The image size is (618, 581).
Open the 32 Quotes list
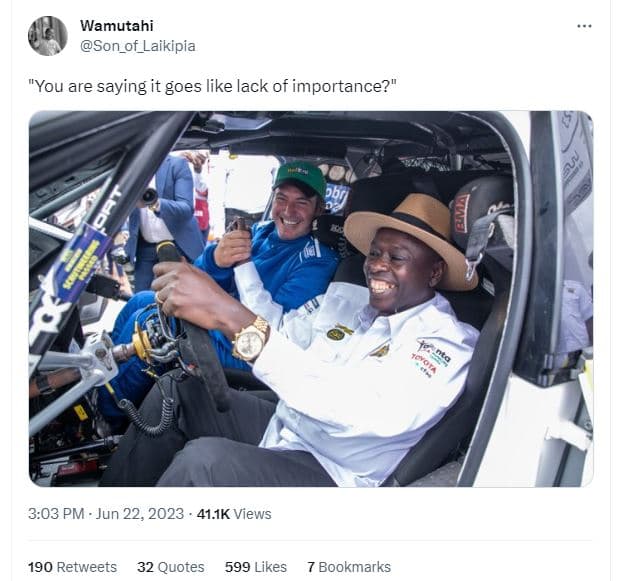point(171,567)
